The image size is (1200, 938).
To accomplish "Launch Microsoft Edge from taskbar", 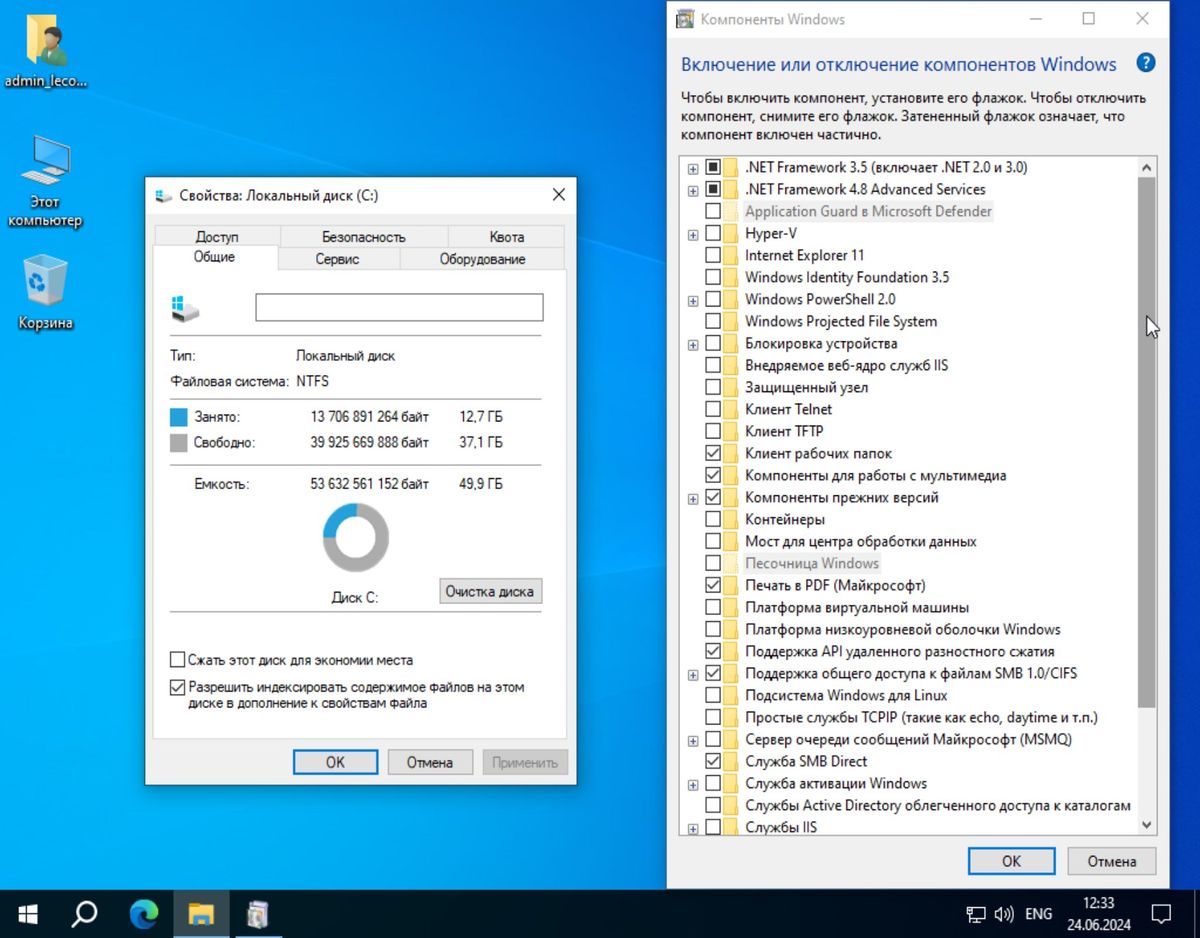I will 144,914.
